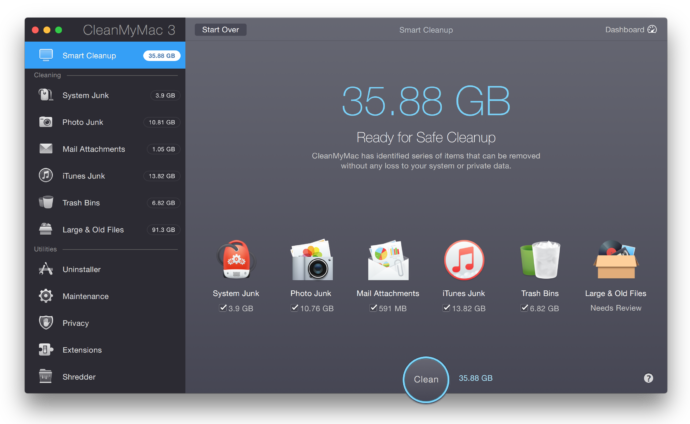Click the Large & Old Files sidebar icon
Viewport: 690px width, 424px height.
pyautogui.click(x=46, y=229)
